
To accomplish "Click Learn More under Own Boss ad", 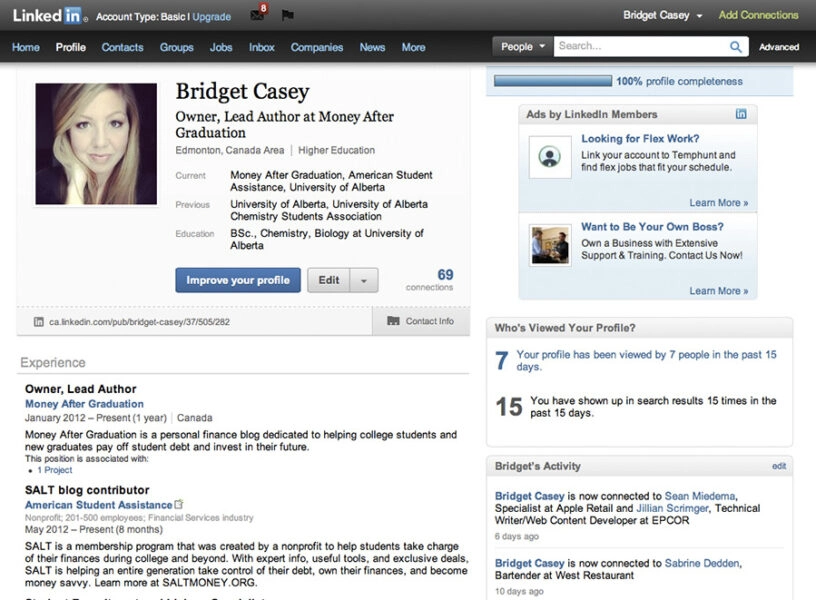I will (719, 291).
